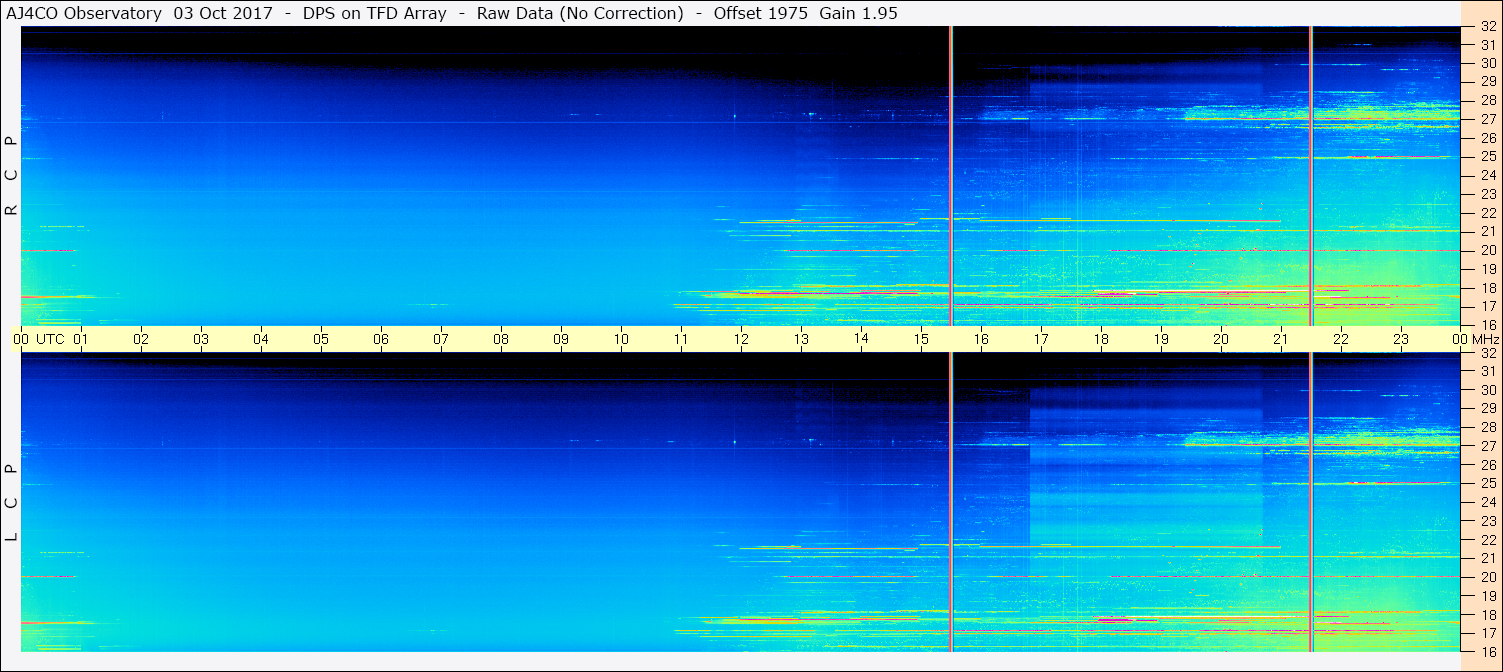The height and width of the screenshot is (672, 1503).
Task: Click the 26 MHz label on LCP scale
Action: click(1487, 465)
